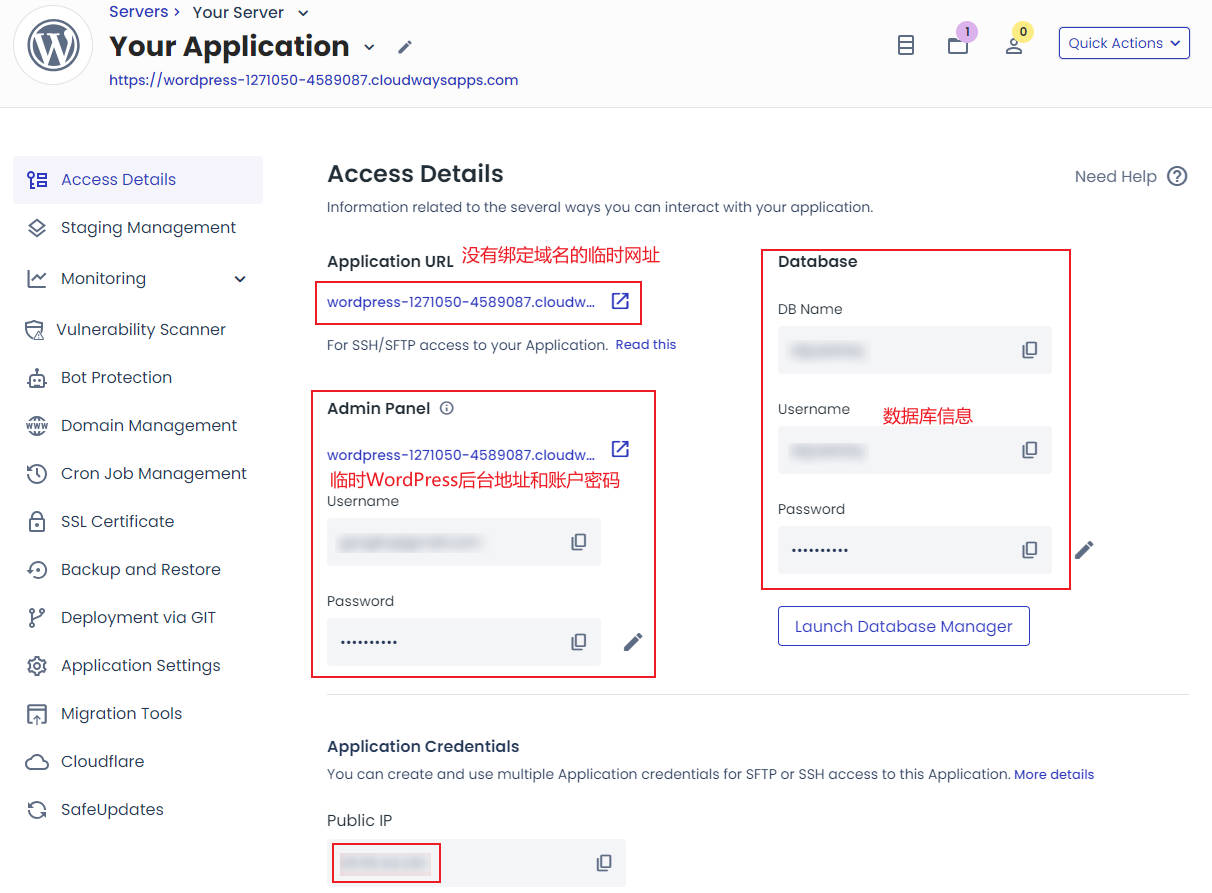Open the Quick Actions dropdown
1212x893 pixels.
[1124, 43]
